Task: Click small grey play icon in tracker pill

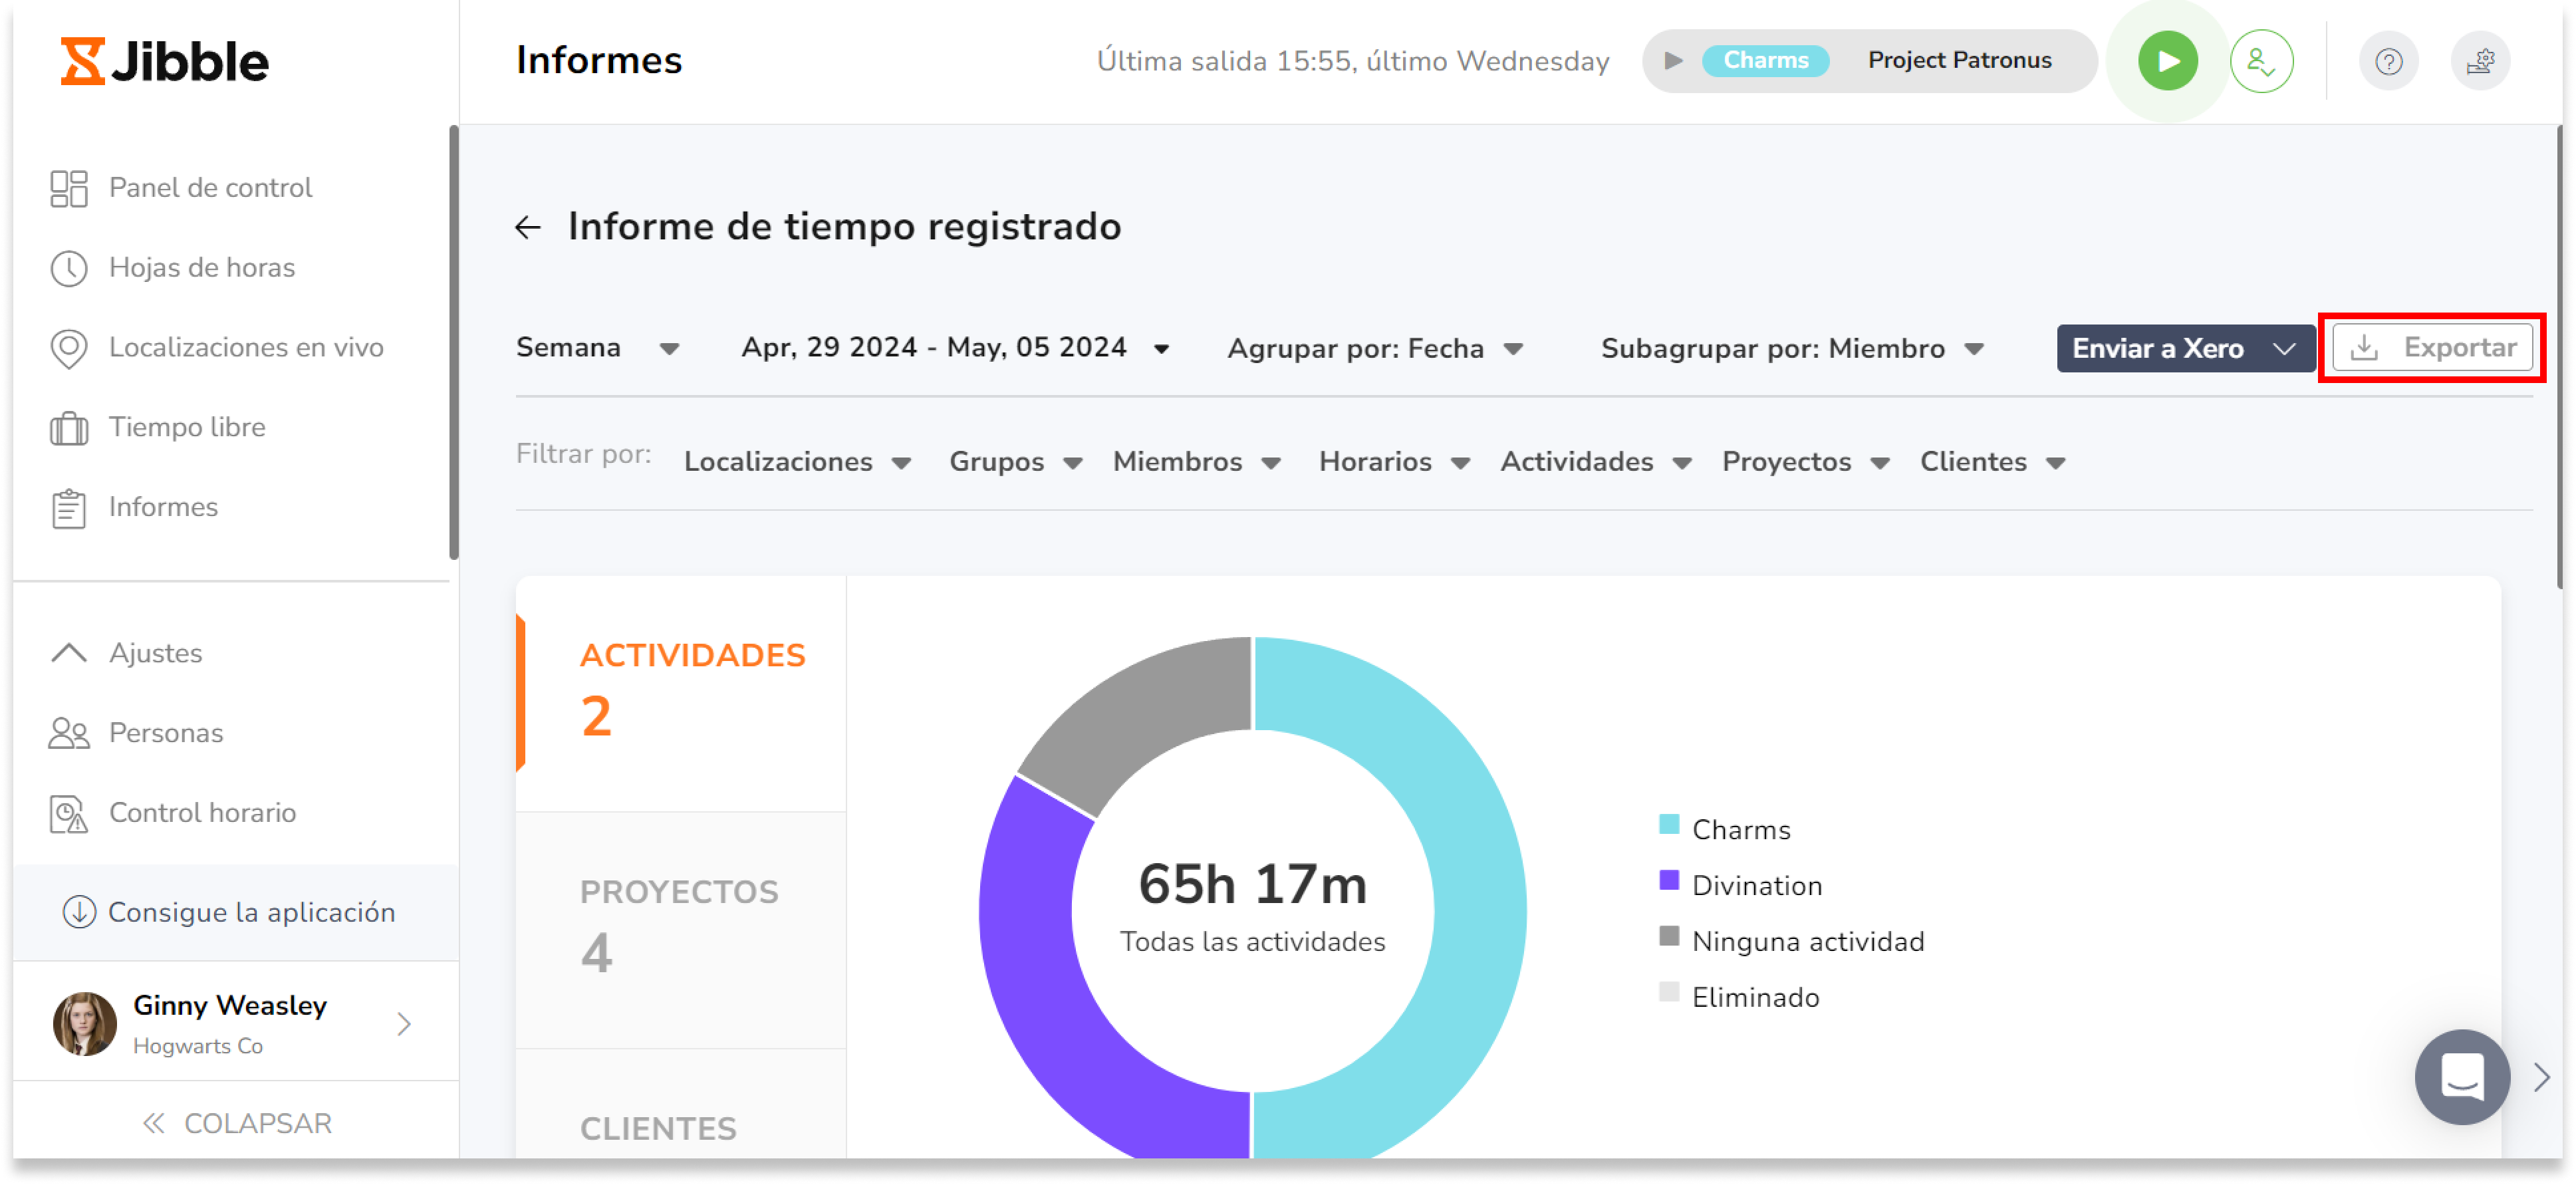Action: point(1673,61)
